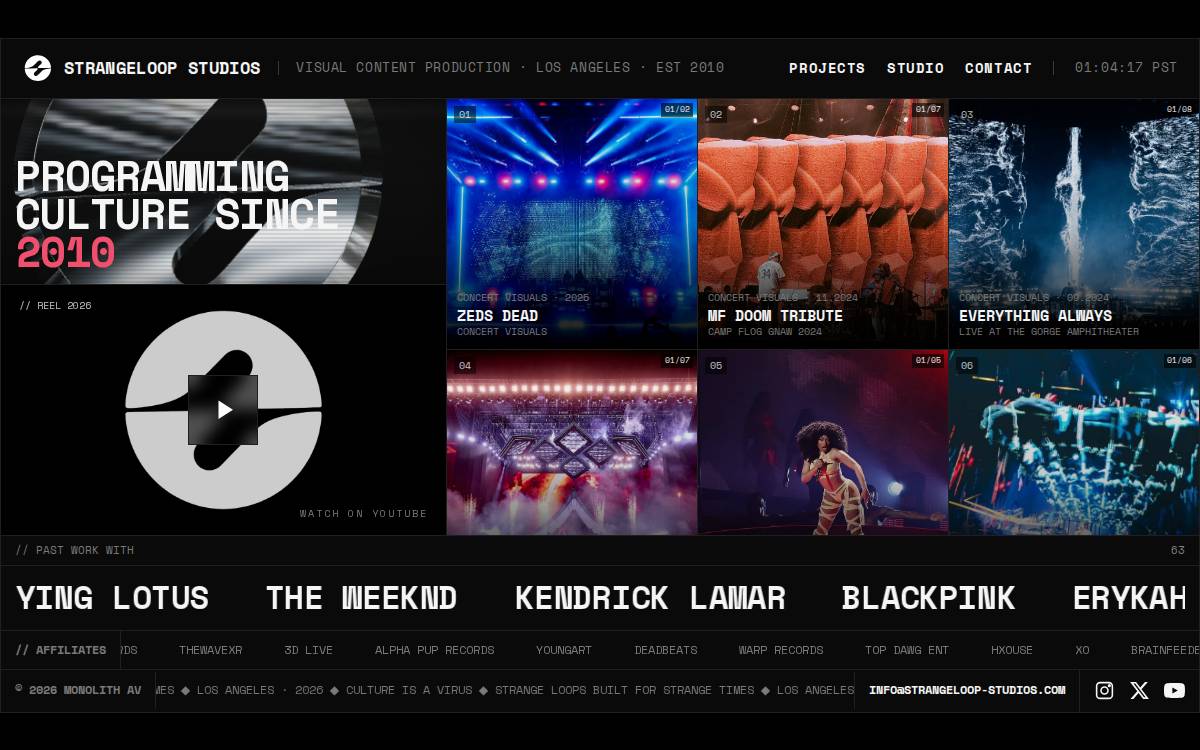This screenshot has width=1200, height=750.
Task: Click the Programming Culture Since 2010 headline
Action: [x=178, y=214]
